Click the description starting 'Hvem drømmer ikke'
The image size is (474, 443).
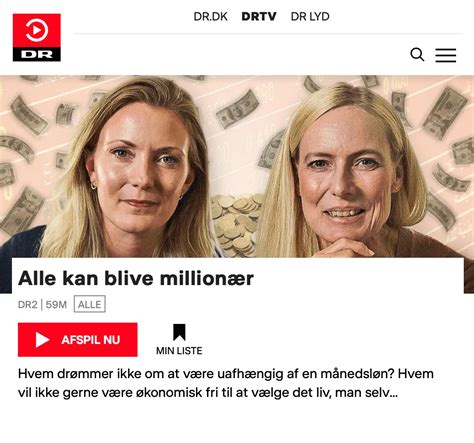point(226,383)
